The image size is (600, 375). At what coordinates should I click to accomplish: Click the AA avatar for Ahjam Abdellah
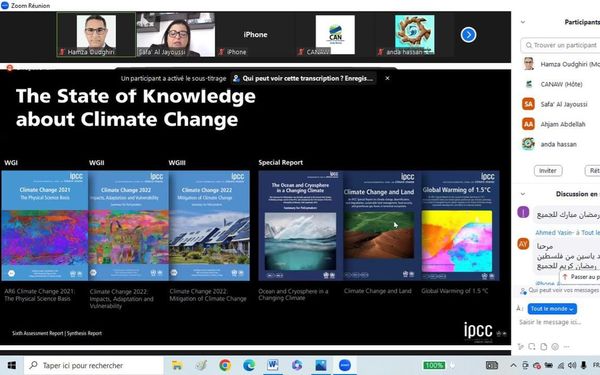click(528, 124)
